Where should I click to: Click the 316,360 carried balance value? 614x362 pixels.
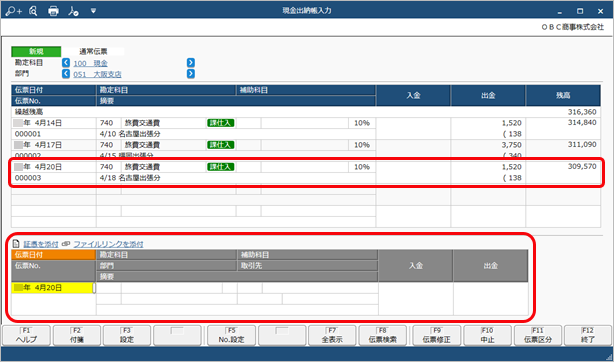582,112
